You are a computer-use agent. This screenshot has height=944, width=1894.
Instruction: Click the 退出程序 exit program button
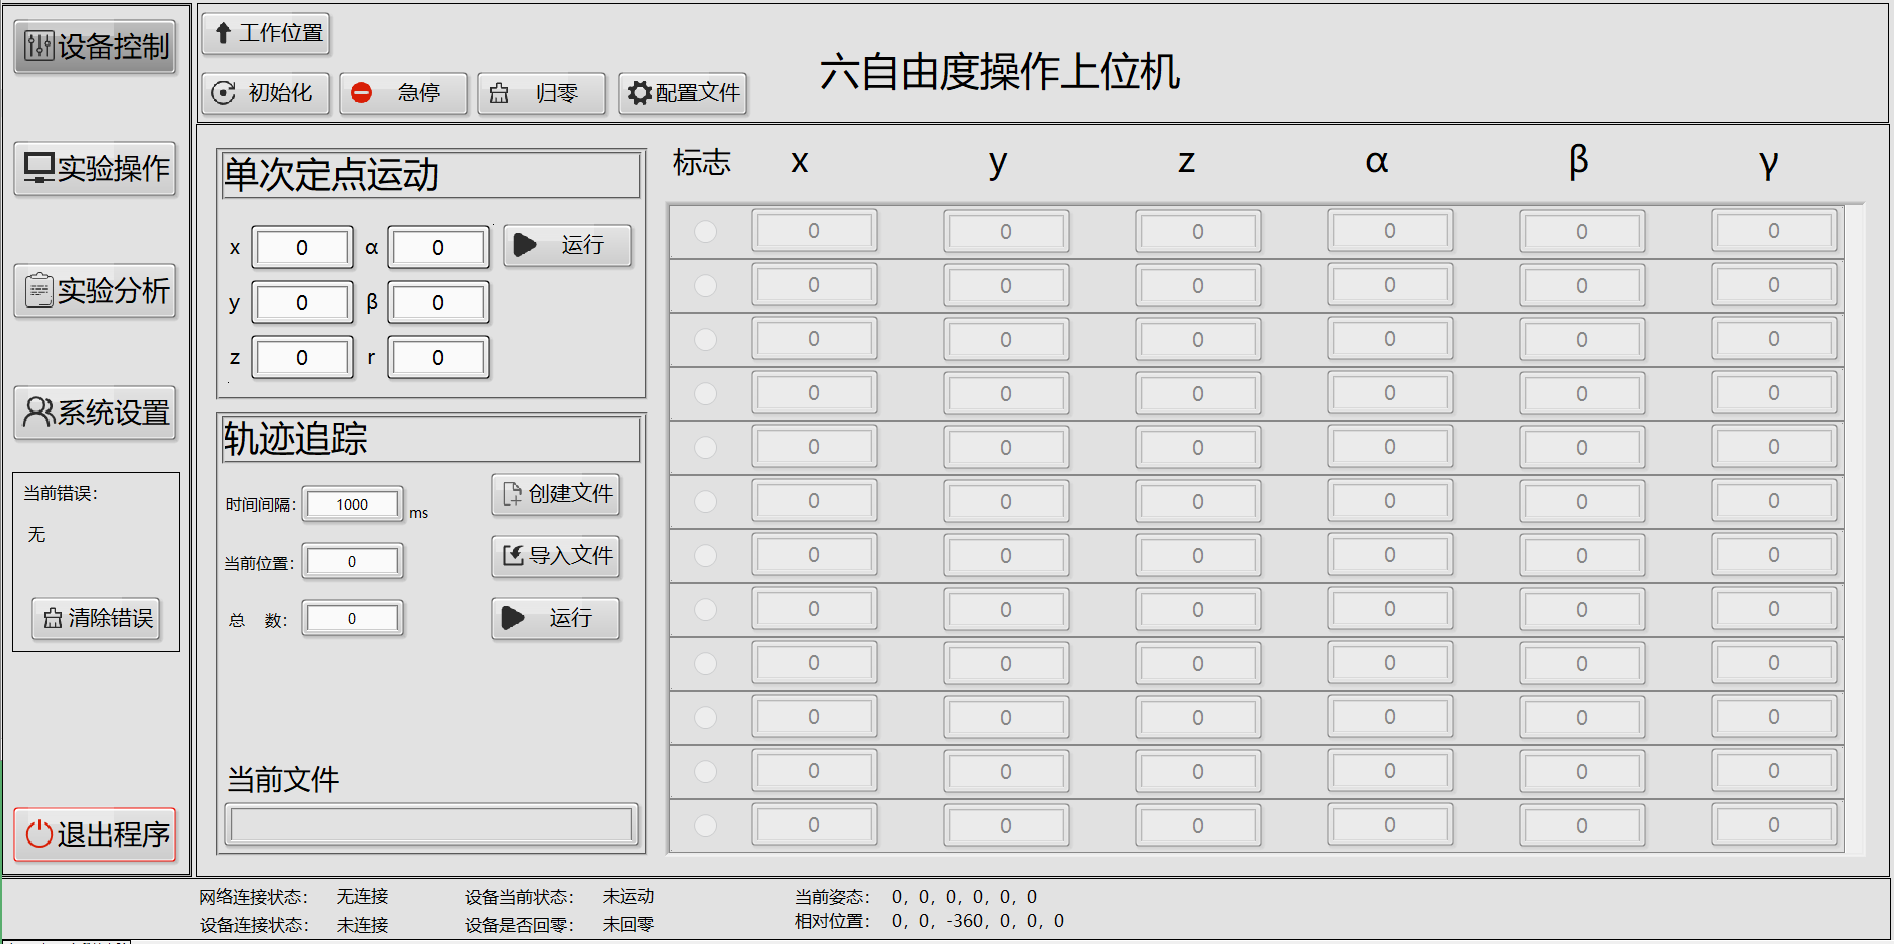point(95,834)
